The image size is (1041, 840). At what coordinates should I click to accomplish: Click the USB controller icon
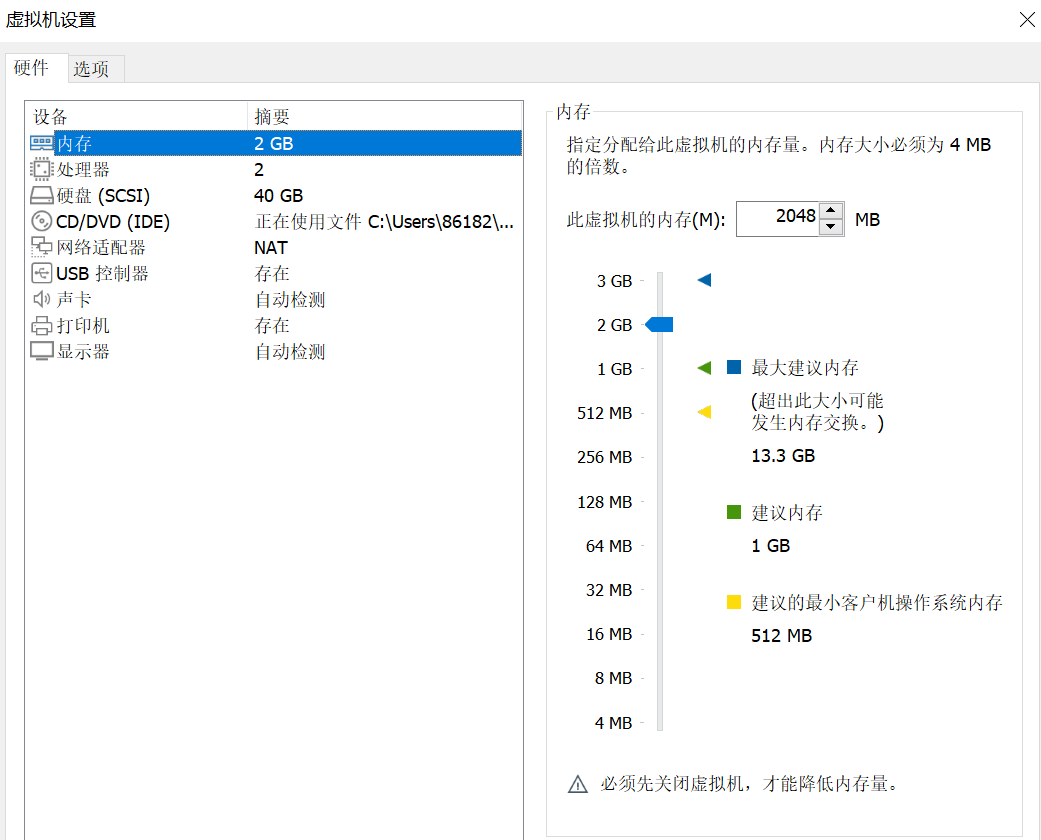point(42,274)
